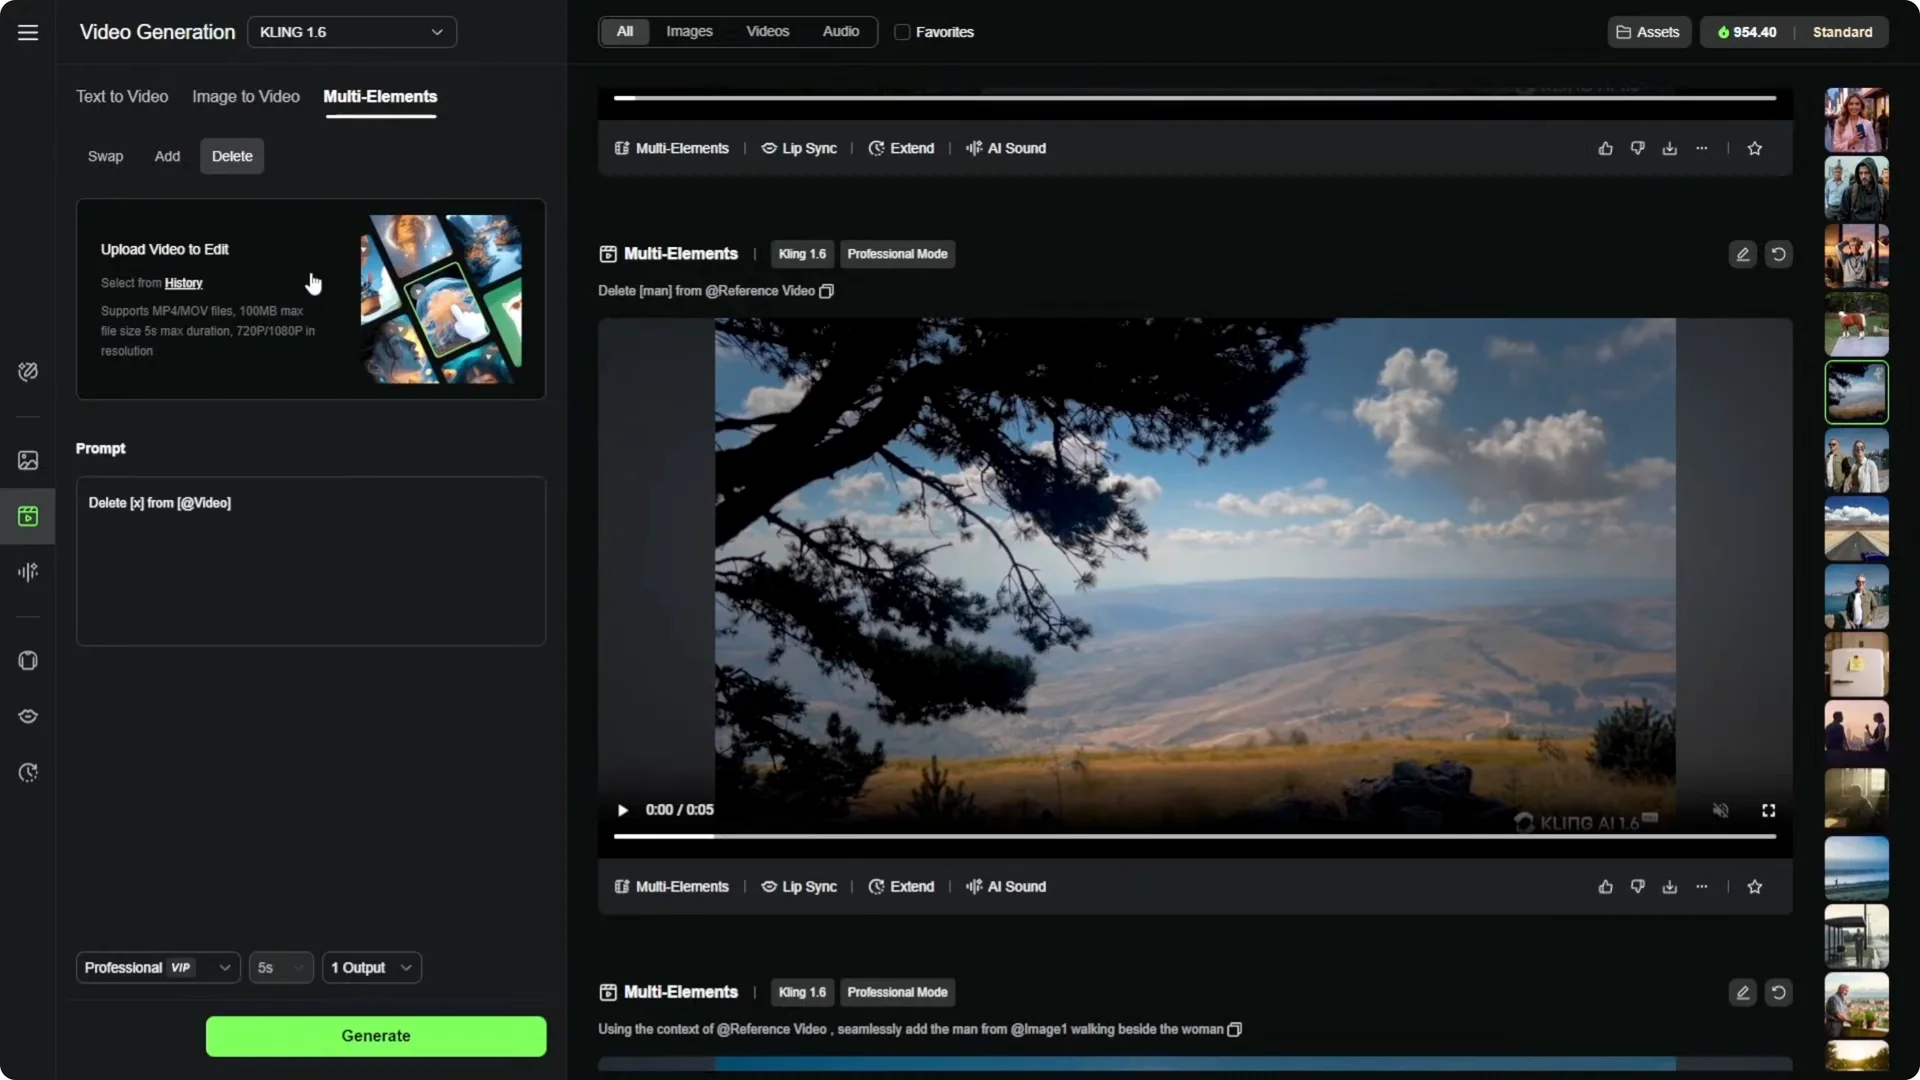Image resolution: width=1920 pixels, height=1080 pixels.
Task: Open the history clock icon in sidebar
Action: [27, 773]
